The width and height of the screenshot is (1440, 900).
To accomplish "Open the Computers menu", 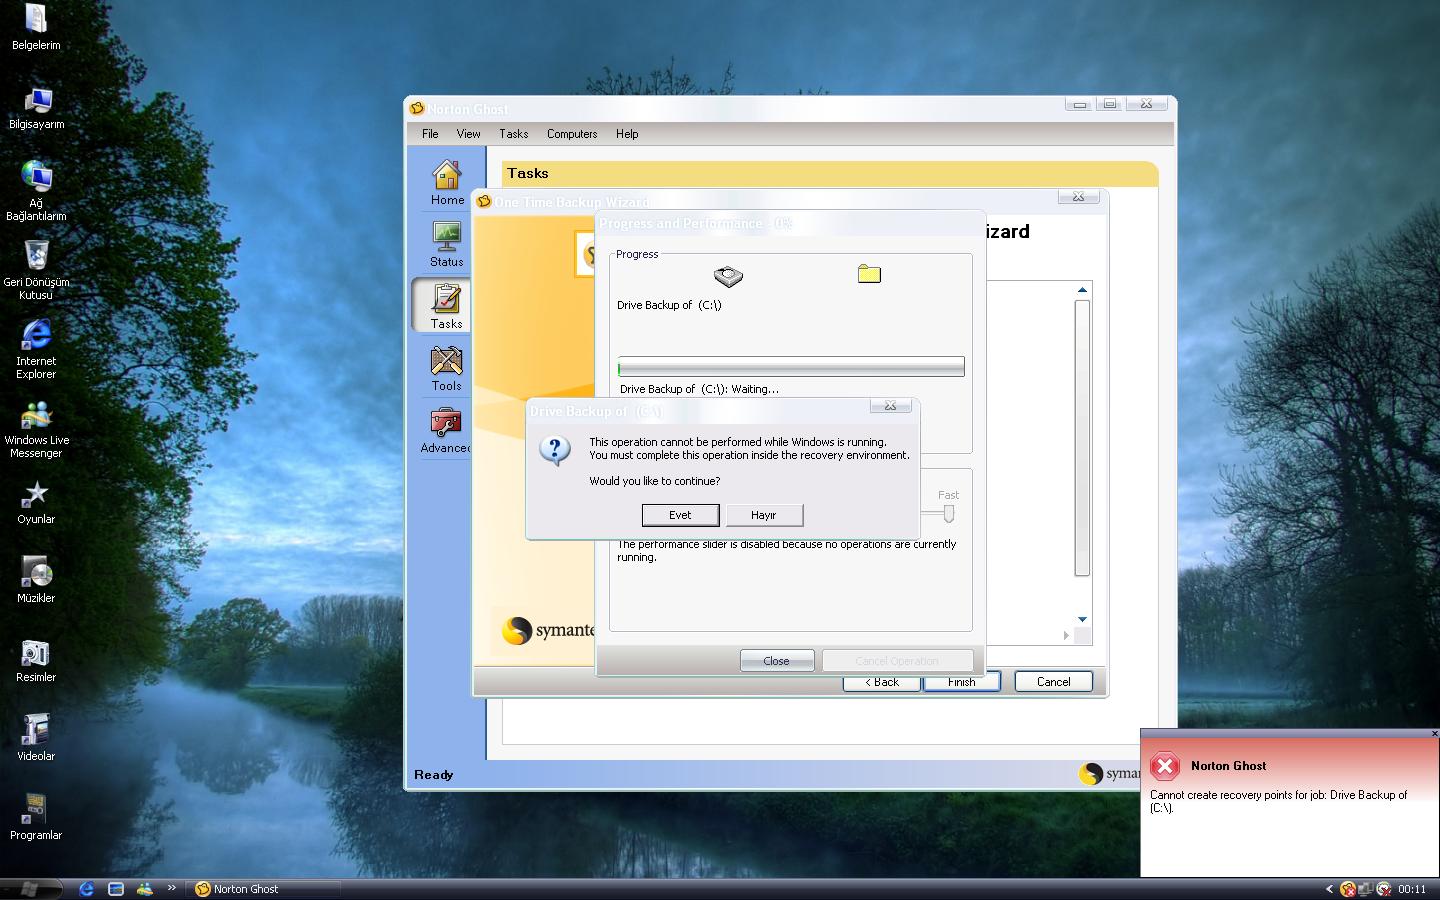I will click(572, 134).
